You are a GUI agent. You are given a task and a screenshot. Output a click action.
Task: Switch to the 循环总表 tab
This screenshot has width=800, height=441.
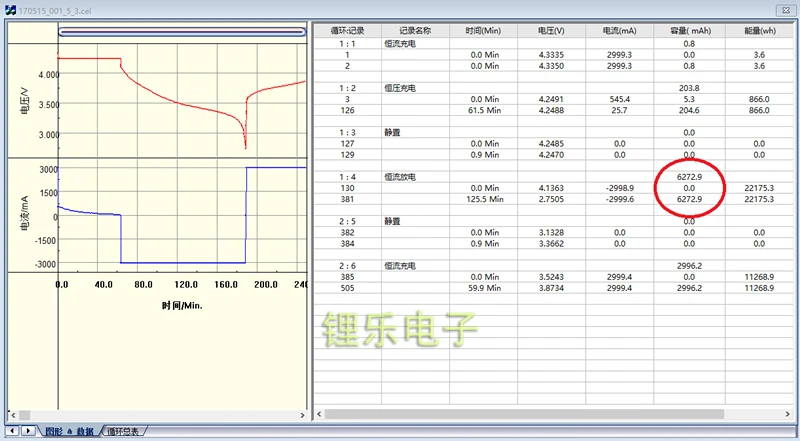point(123,431)
